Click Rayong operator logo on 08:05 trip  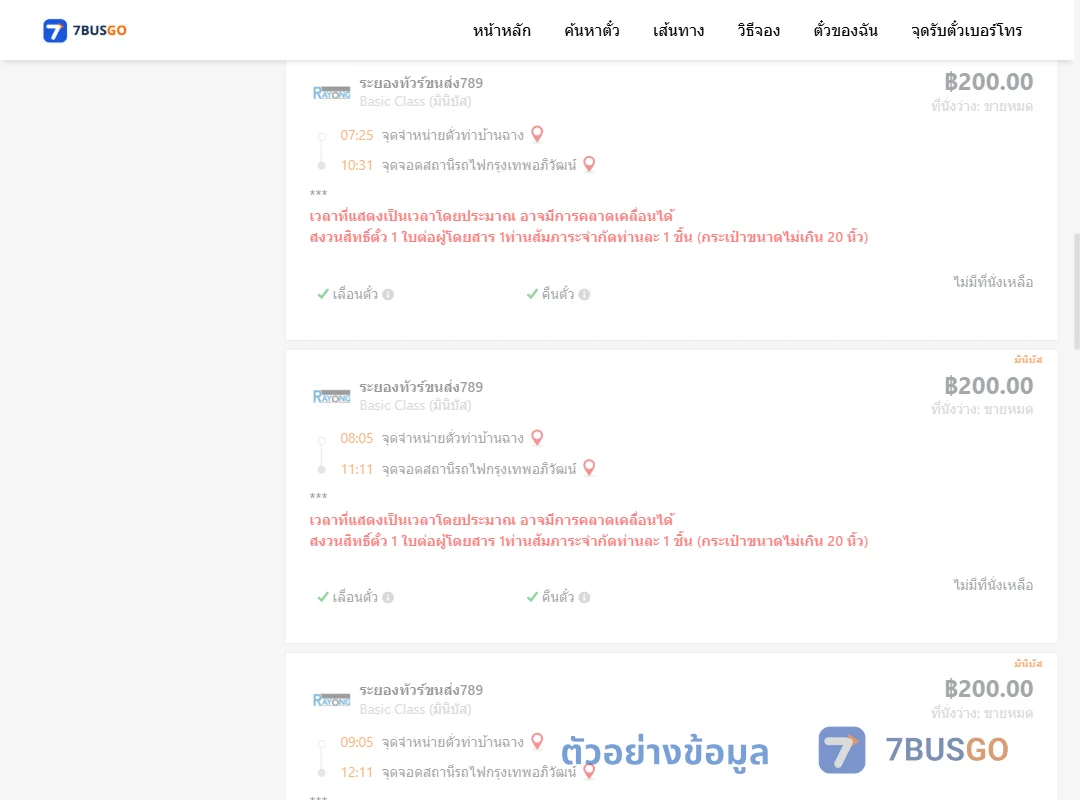point(331,396)
